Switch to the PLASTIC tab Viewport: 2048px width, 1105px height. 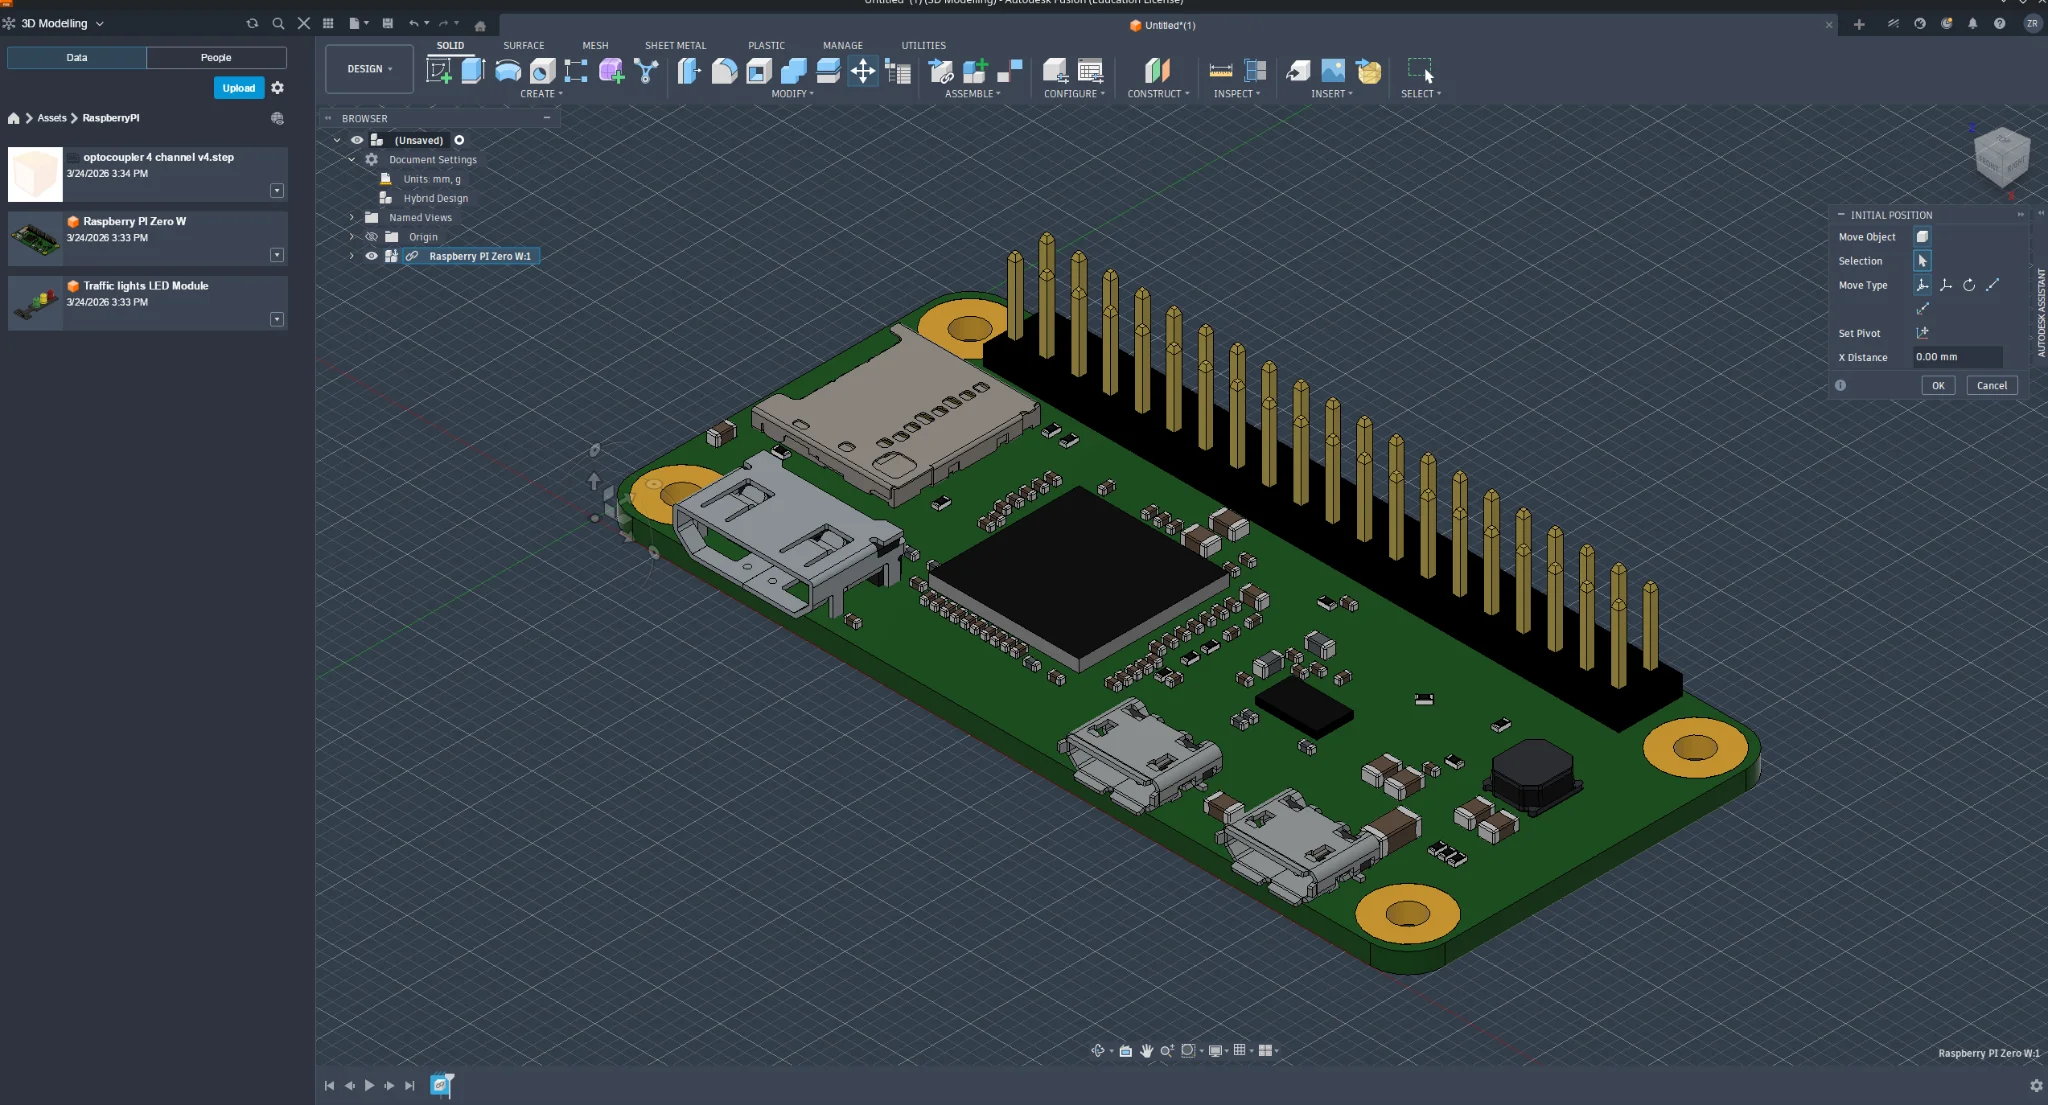[x=766, y=45]
